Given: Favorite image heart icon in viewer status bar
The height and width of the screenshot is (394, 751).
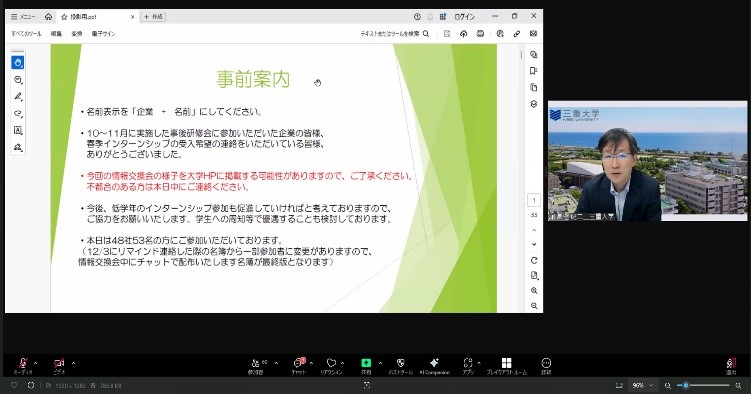Looking at the screenshot, I should 14,385.
